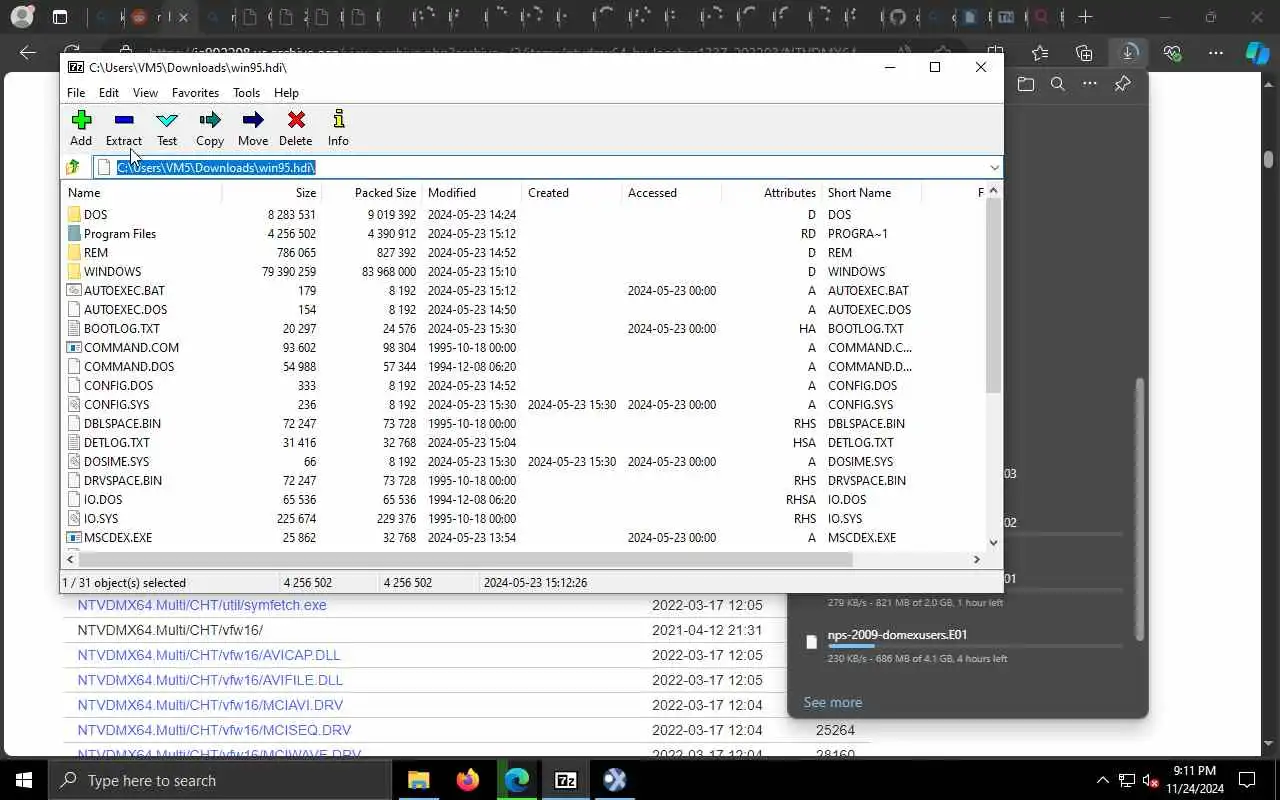
Task: Open Edge collections icon
Action: pos(1084,53)
